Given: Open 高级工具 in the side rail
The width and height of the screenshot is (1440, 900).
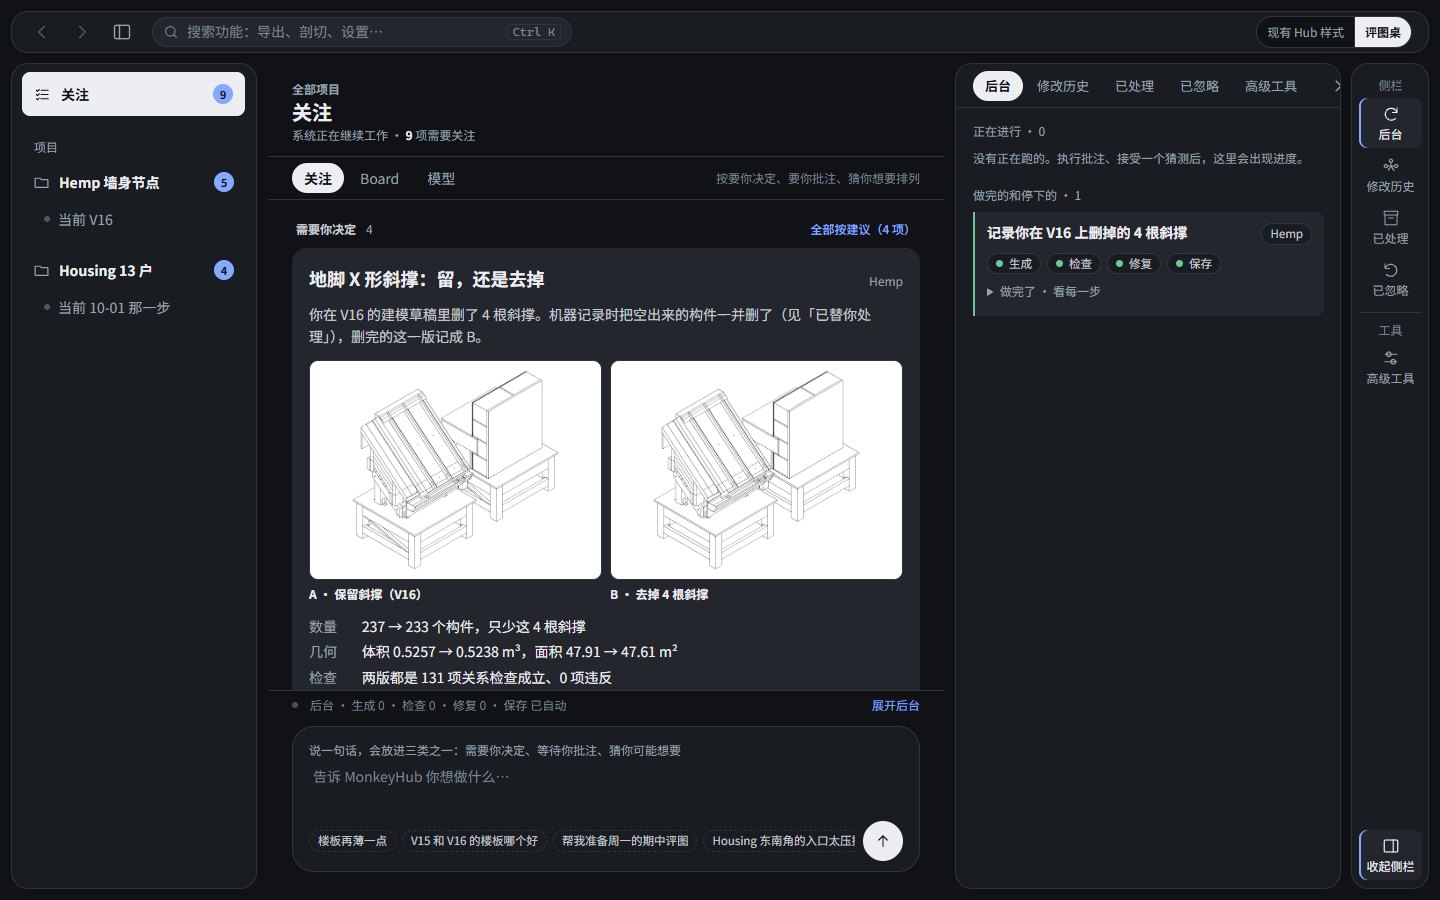Looking at the screenshot, I should 1390,367.
